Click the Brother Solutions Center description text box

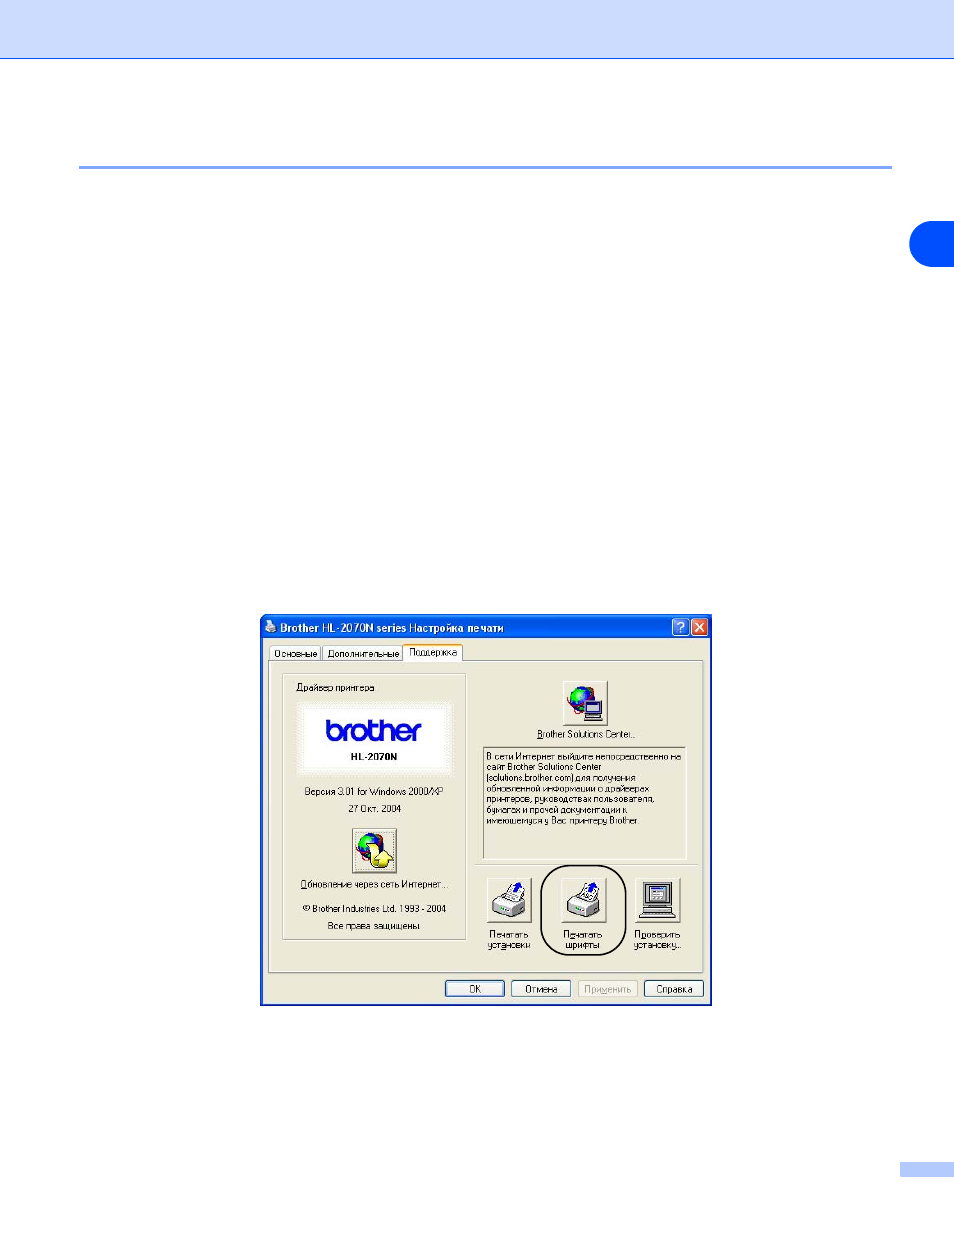coord(585,803)
